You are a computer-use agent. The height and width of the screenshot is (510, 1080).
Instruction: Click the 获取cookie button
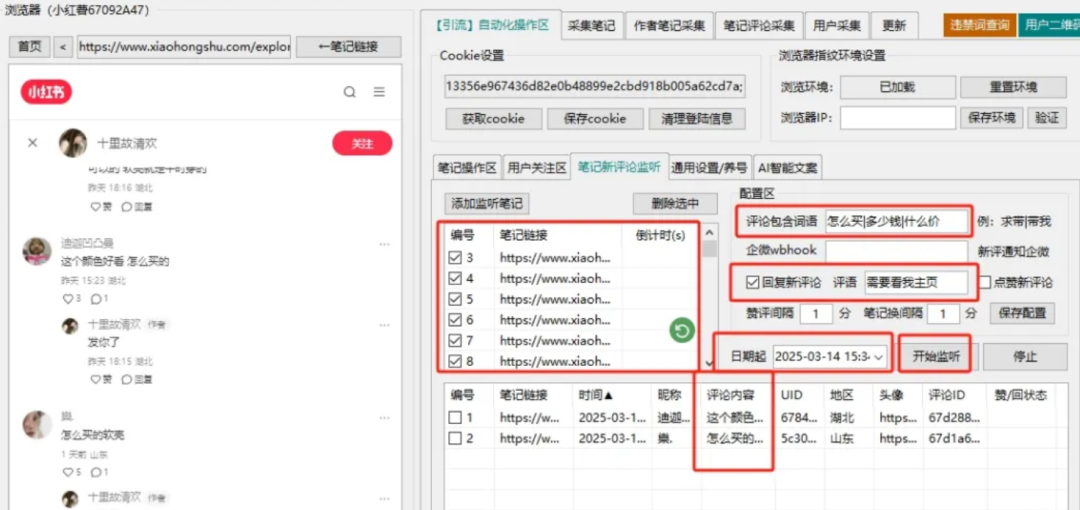coord(494,119)
